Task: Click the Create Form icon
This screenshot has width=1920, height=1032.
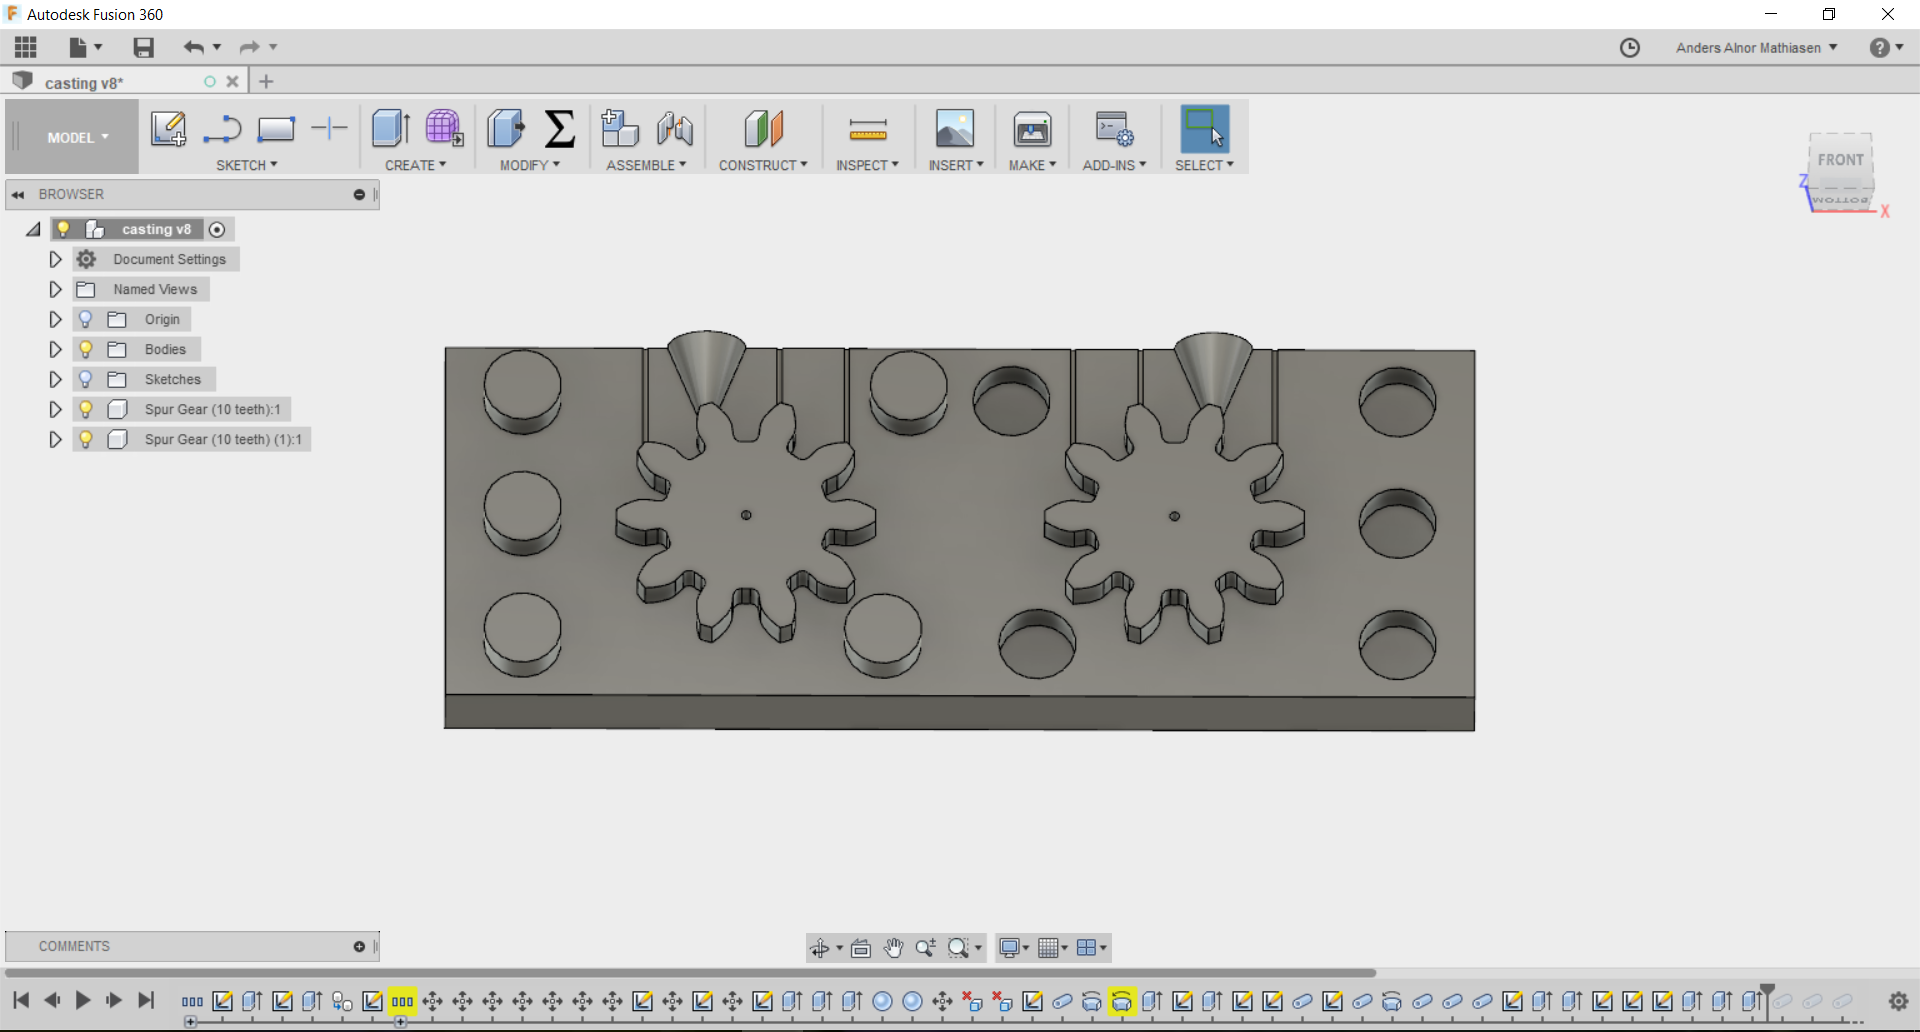Action: (x=444, y=129)
